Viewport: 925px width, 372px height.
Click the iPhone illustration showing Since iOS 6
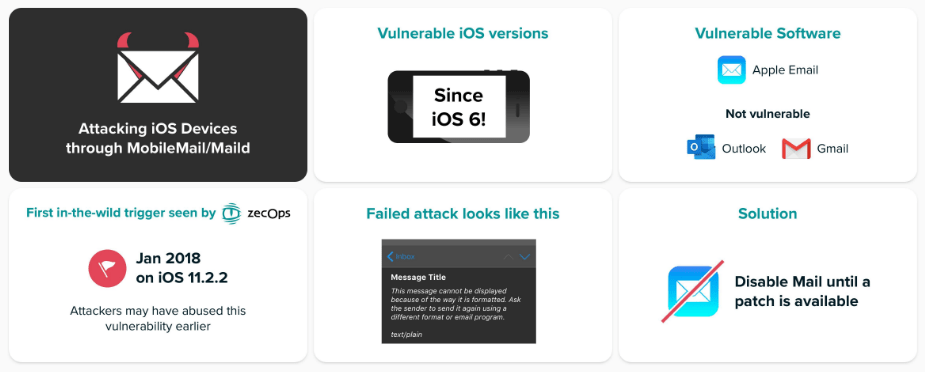tap(458, 107)
